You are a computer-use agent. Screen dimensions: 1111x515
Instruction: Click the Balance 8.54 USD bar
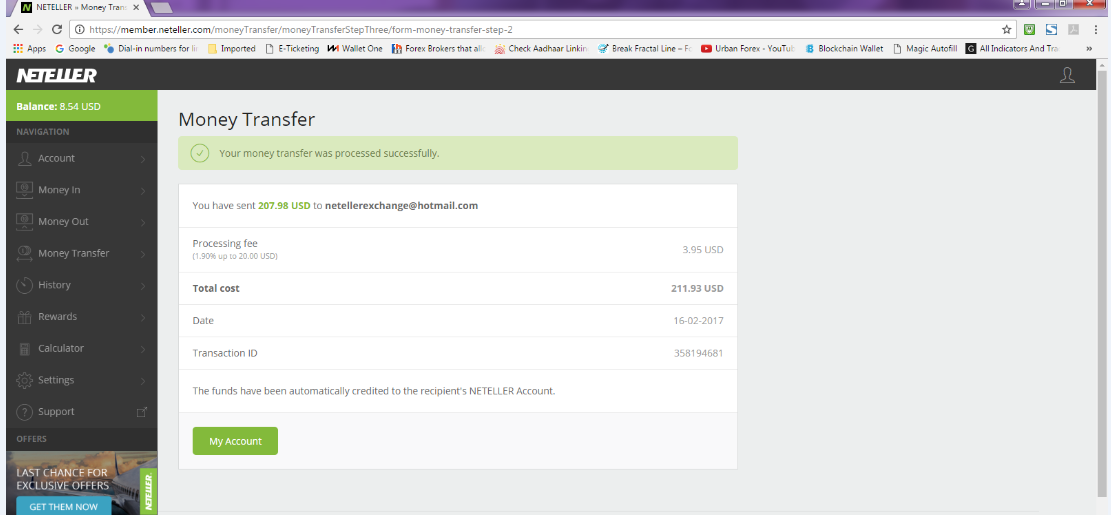click(x=81, y=106)
